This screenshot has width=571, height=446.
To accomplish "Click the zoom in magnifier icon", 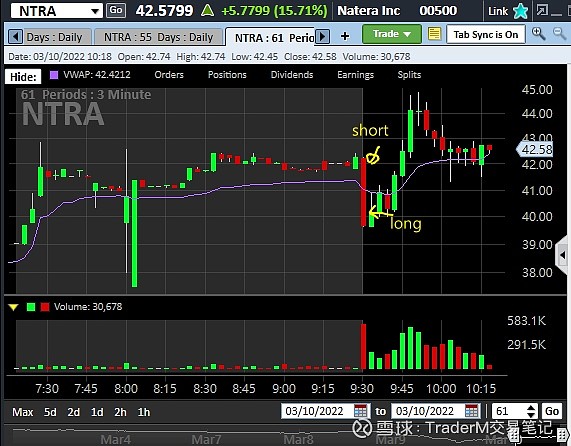I will coord(538,33).
